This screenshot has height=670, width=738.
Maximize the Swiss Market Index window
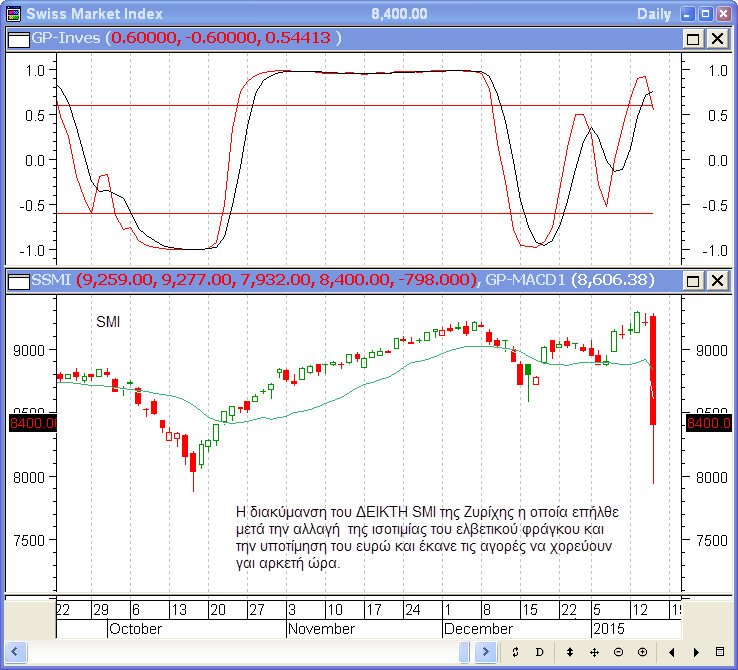(705, 14)
